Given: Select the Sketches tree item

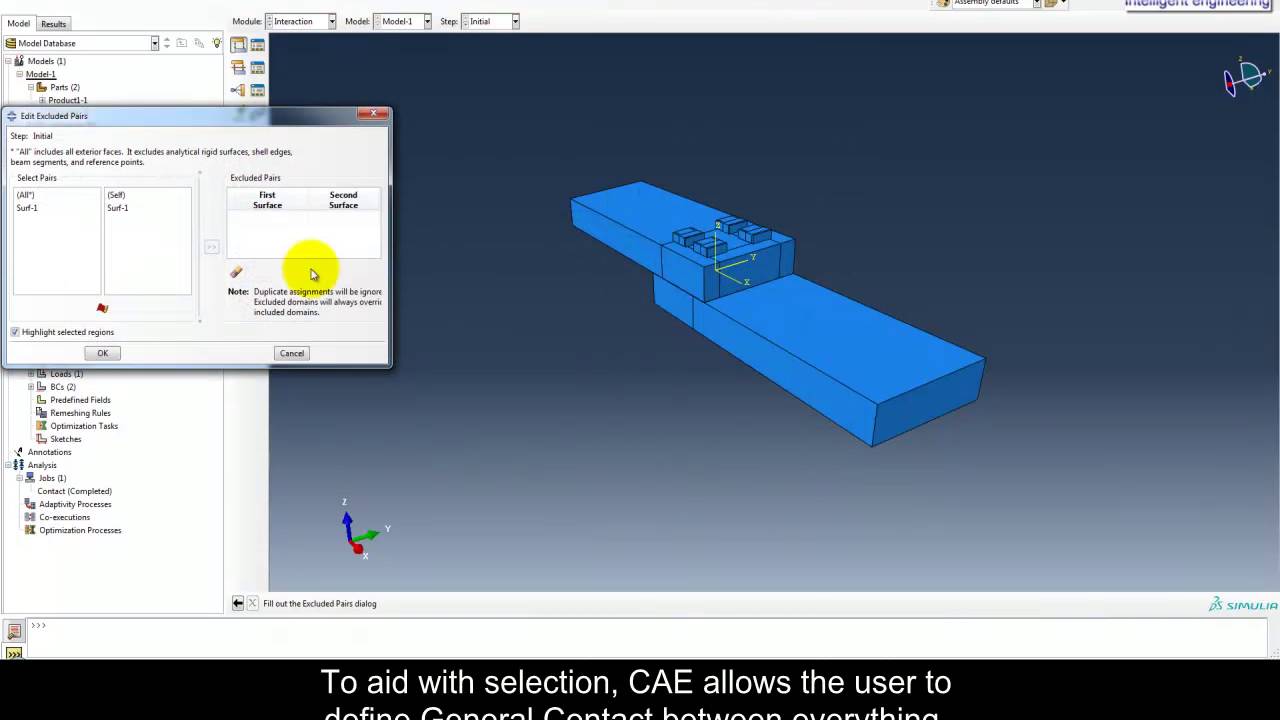Looking at the screenshot, I should (x=66, y=439).
